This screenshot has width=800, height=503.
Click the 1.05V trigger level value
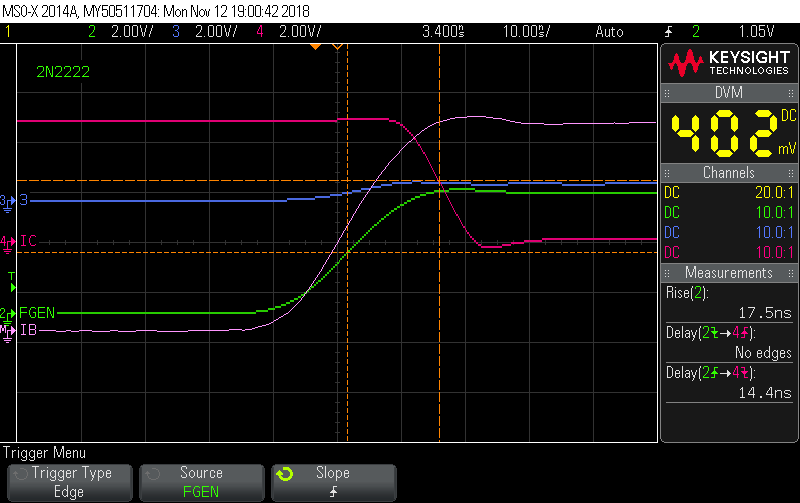click(x=757, y=32)
